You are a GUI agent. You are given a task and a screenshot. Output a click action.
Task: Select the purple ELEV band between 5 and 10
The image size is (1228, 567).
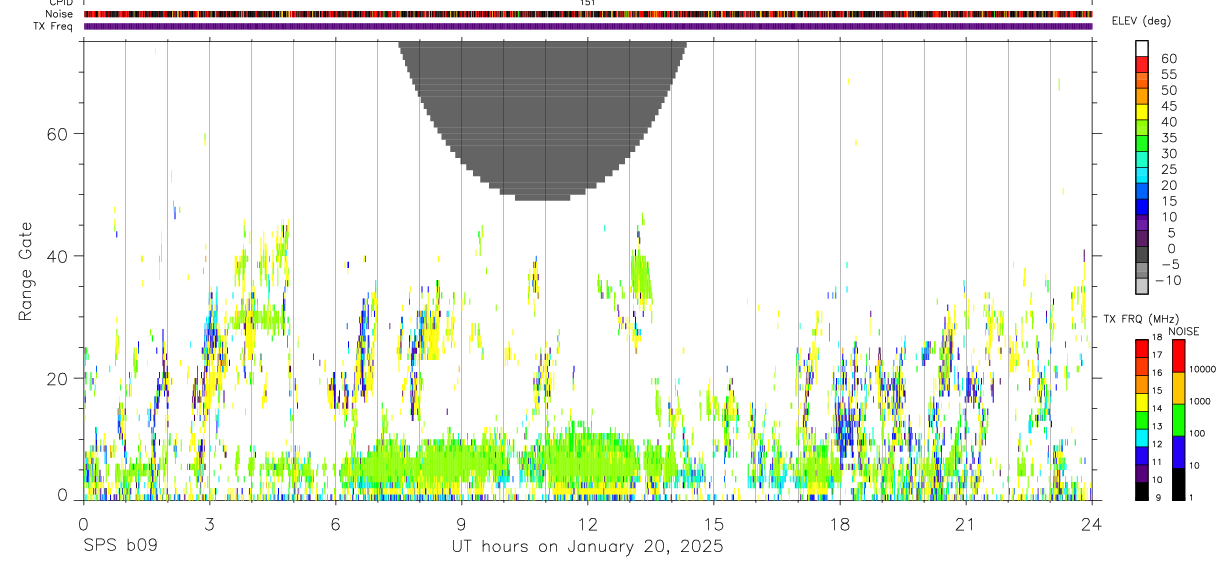pos(1142,224)
